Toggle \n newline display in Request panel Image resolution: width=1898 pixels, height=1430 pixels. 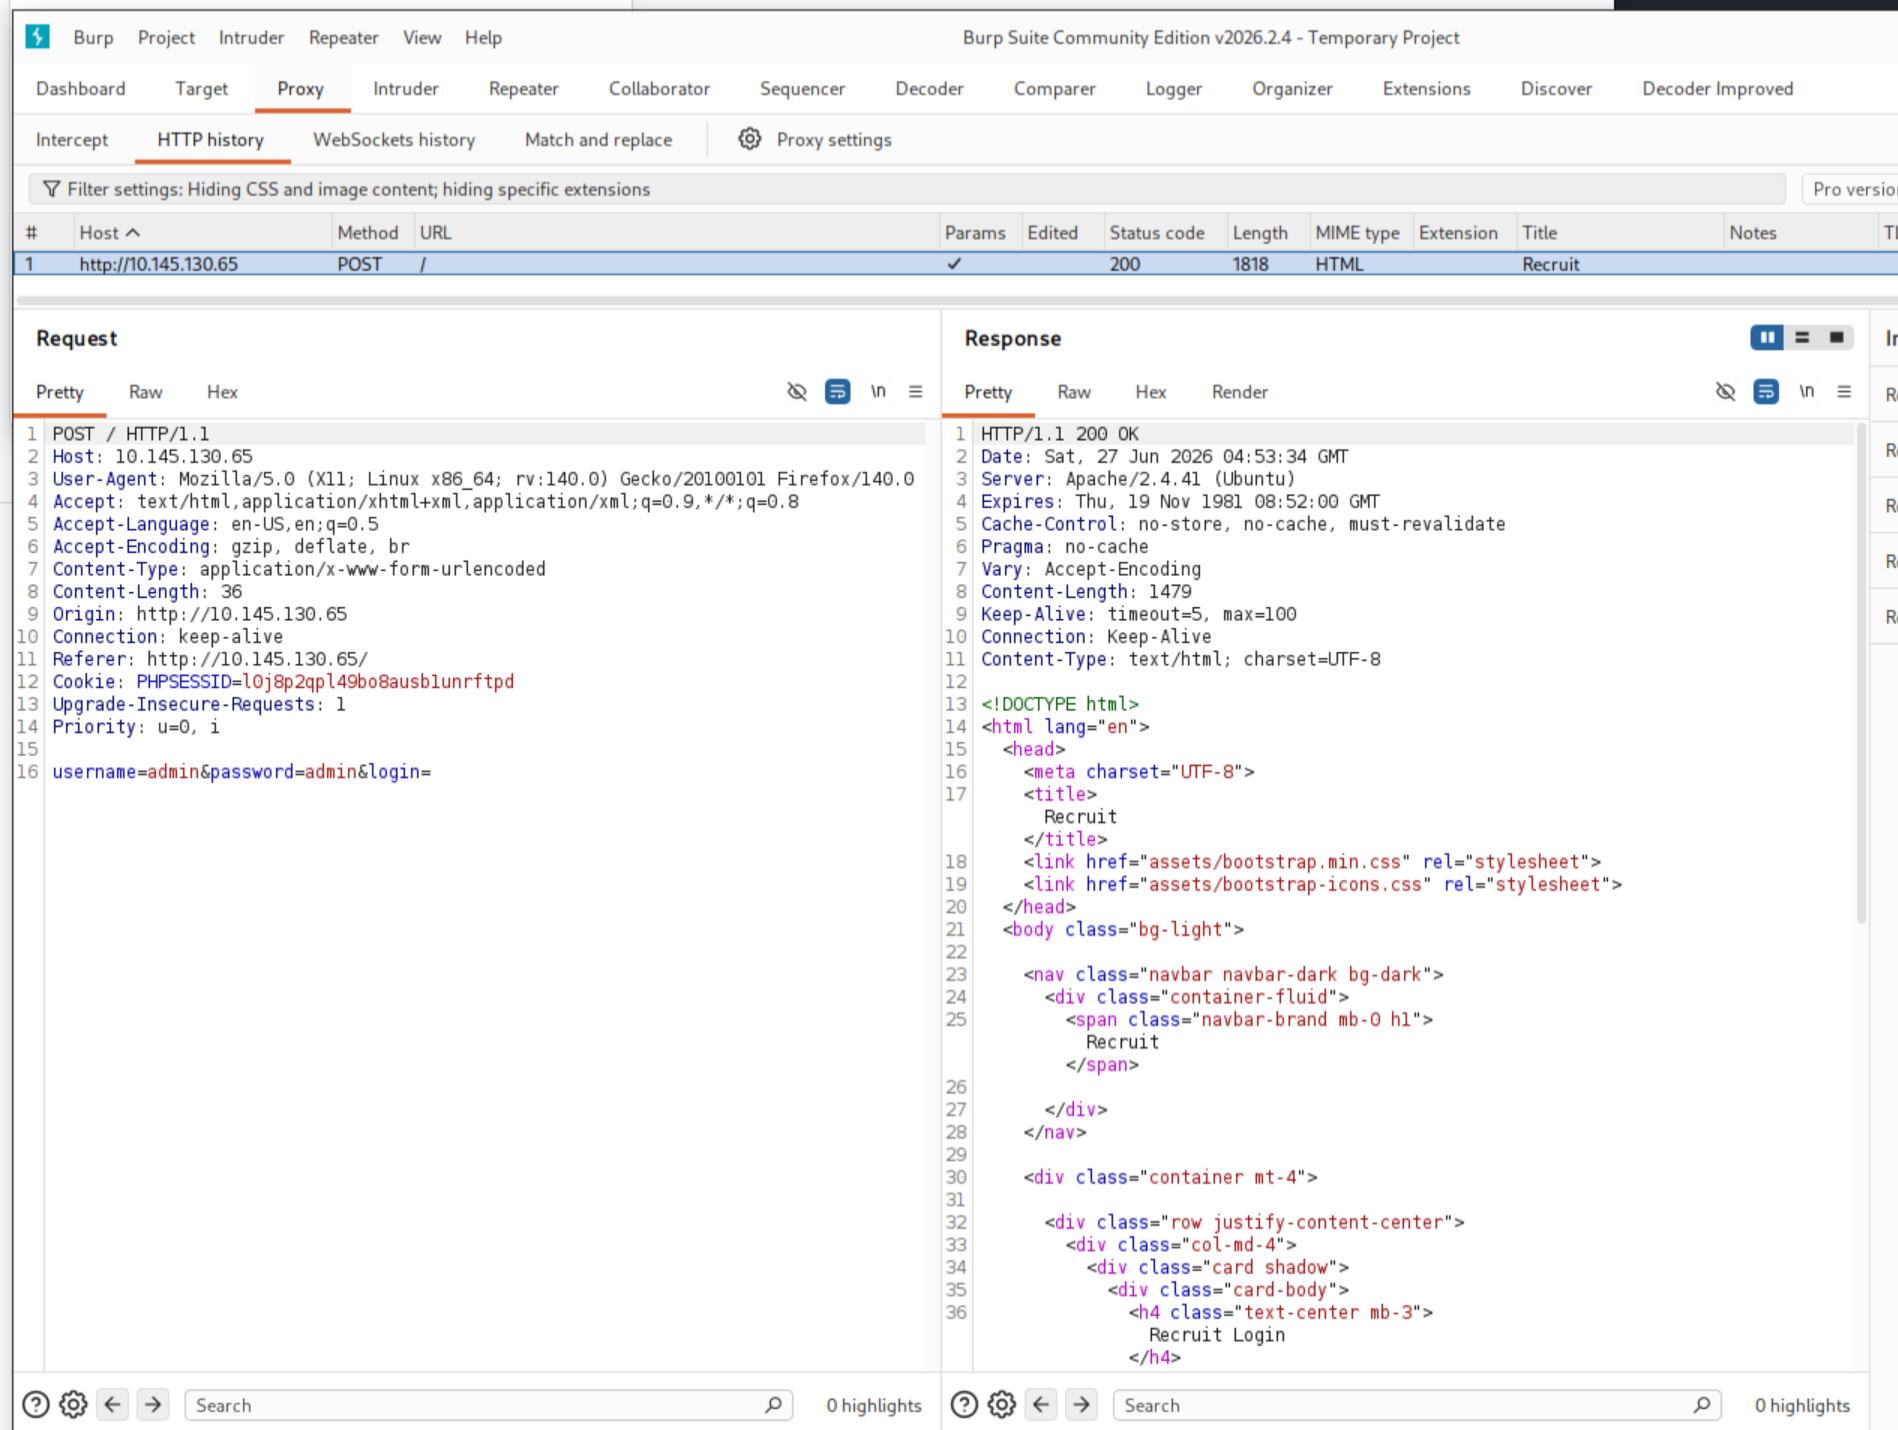tap(878, 391)
